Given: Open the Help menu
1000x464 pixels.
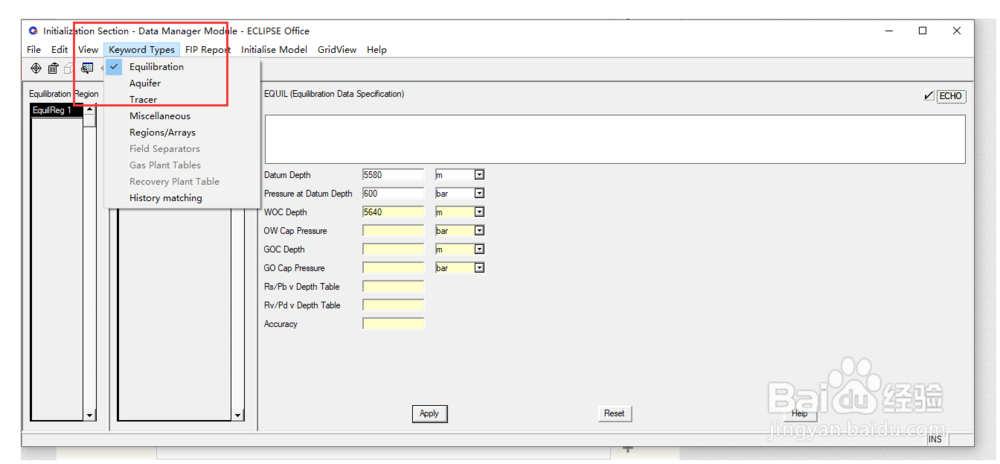Looking at the screenshot, I should (x=376, y=50).
